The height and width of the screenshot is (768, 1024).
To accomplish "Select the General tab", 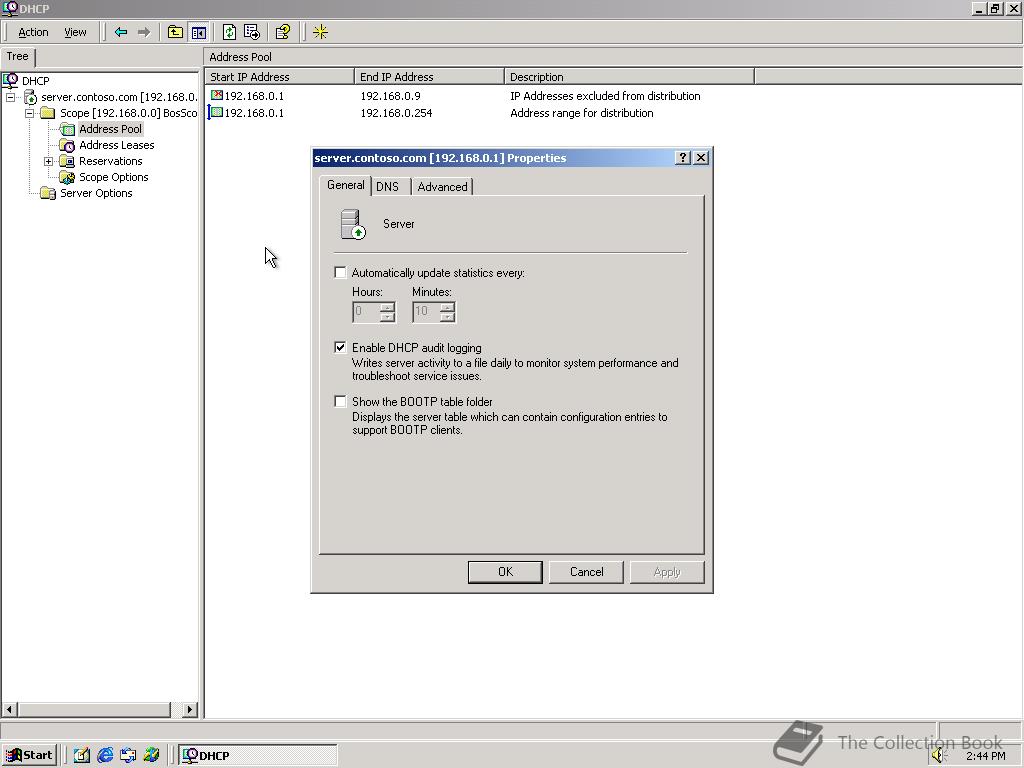I will 345,185.
